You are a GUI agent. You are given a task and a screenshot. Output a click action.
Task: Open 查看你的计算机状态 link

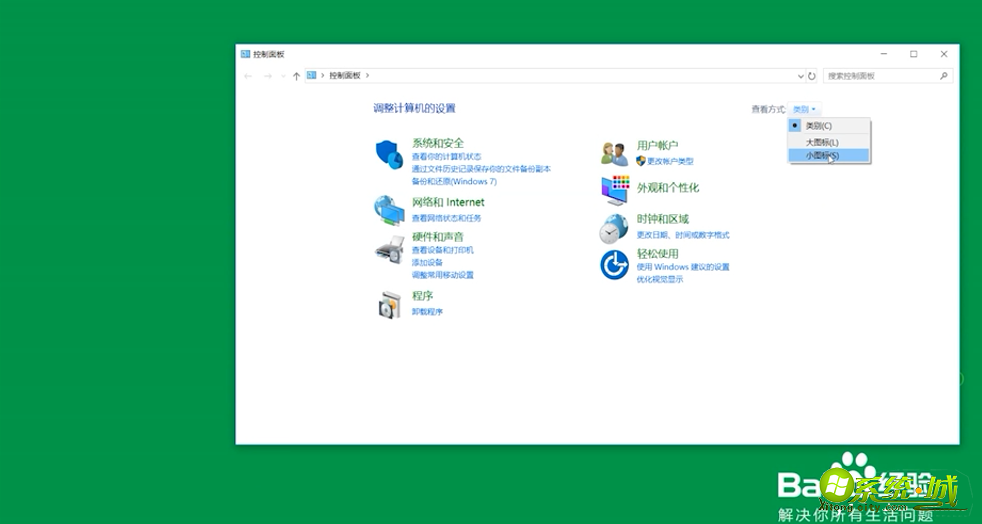(x=447, y=157)
